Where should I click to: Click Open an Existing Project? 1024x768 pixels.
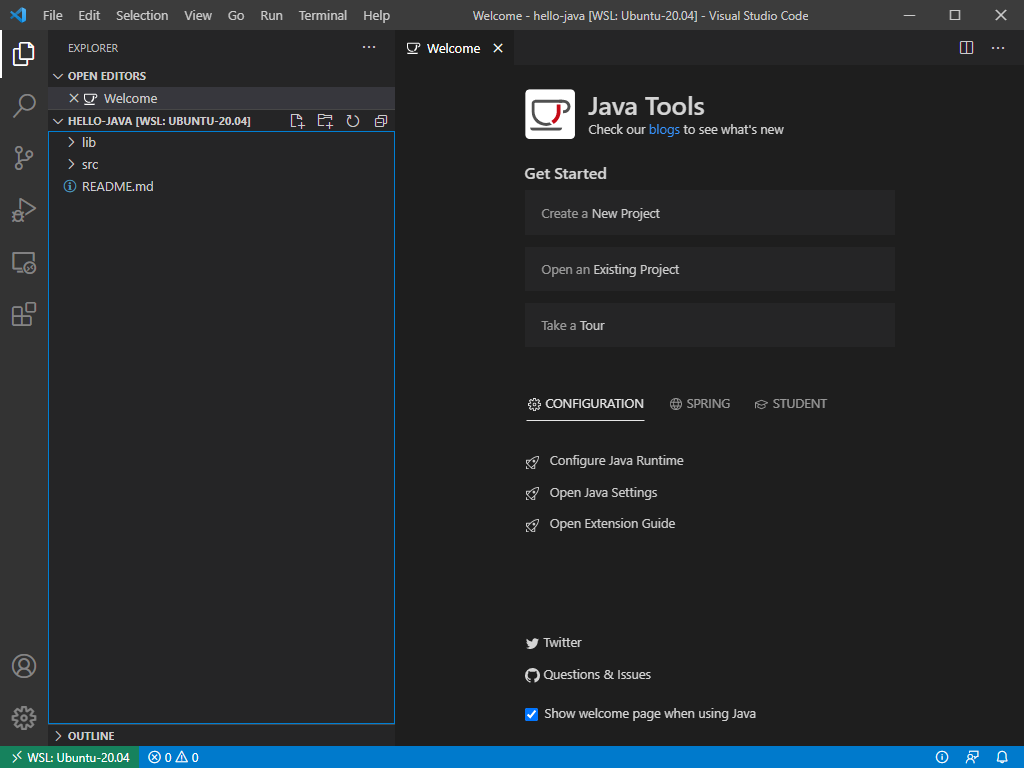point(709,269)
